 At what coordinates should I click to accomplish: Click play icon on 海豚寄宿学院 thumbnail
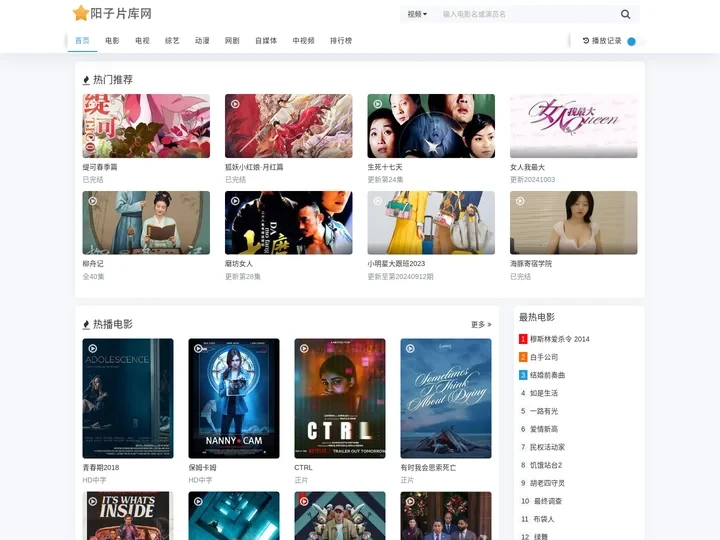[x=520, y=201]
